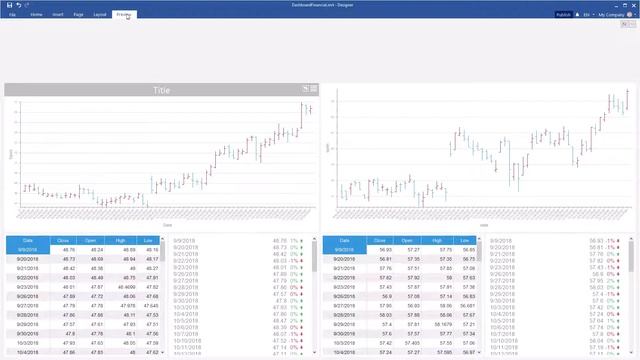Click the Save icon in title bar
This screenshot has width=640, height=360.
click(9, 5)
